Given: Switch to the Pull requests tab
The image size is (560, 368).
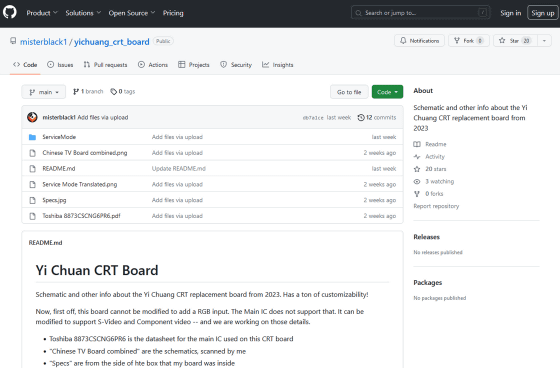Looking at the screenshot, I should (105, 65).
